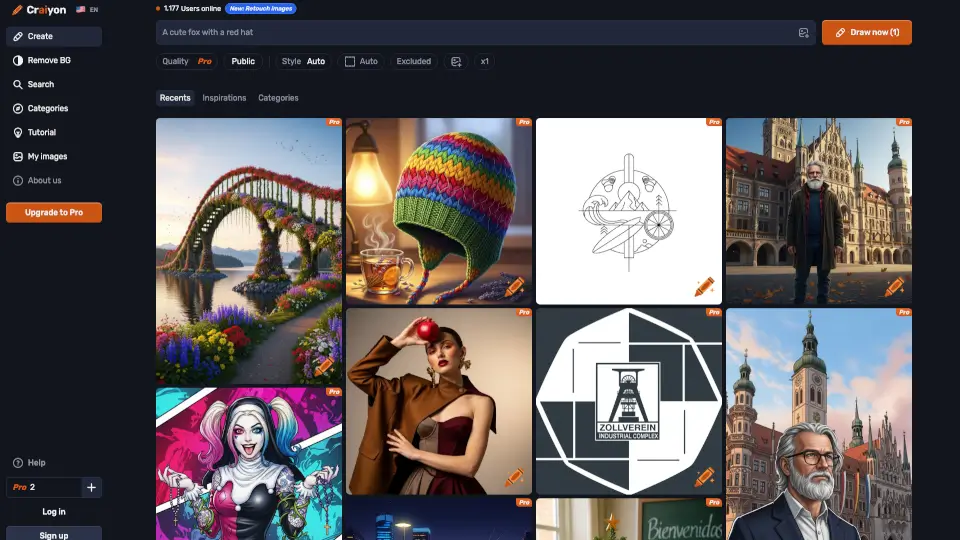Toggle the Public visibility option
The width and height of the screenshot is (960, 540).
[x=243, y=61]
